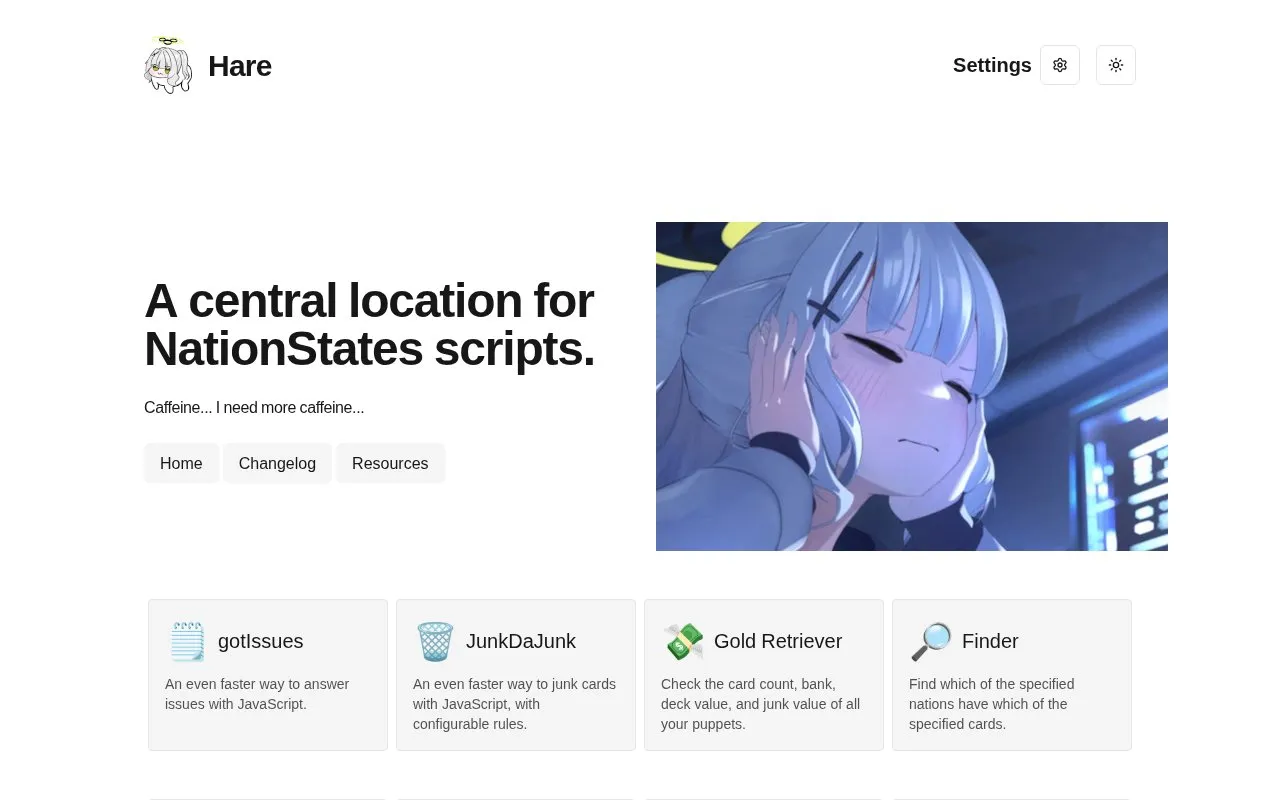Click gotIssues description 'An even faster way to answer'
The height and width of the screenshot is (800, 1280).
tap(257, 694)
